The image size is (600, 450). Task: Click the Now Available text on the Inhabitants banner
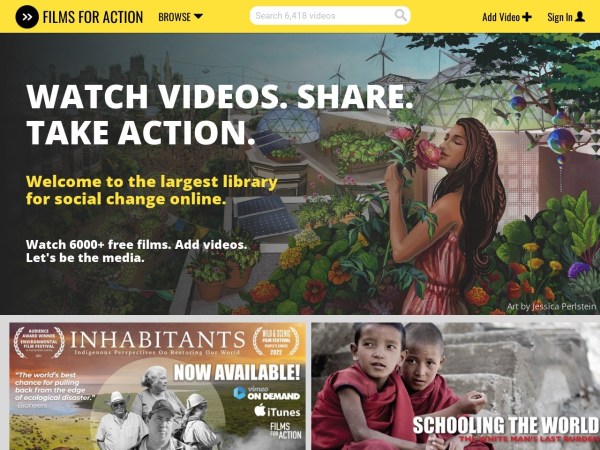[237, 372]
